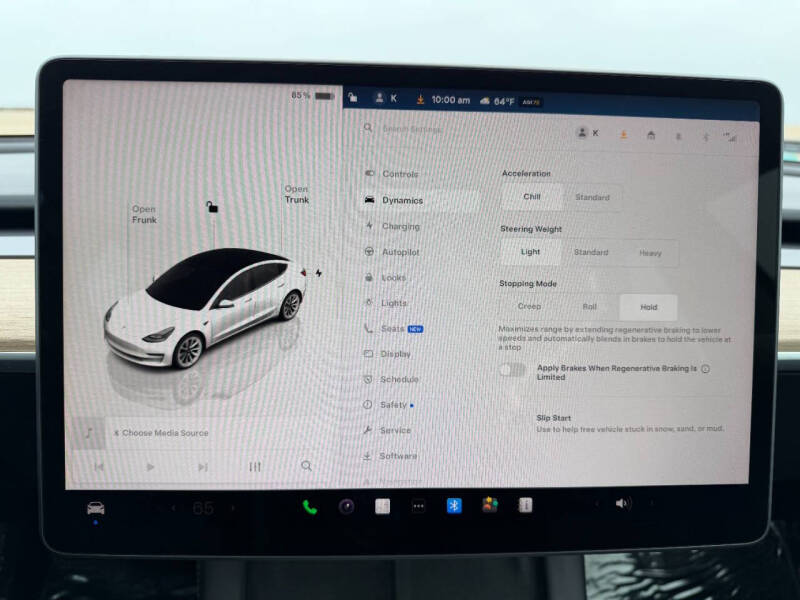This screenshot has width=800, height=600.
Task: Open the profile K icon in the settings header
Action: (587, 133)
